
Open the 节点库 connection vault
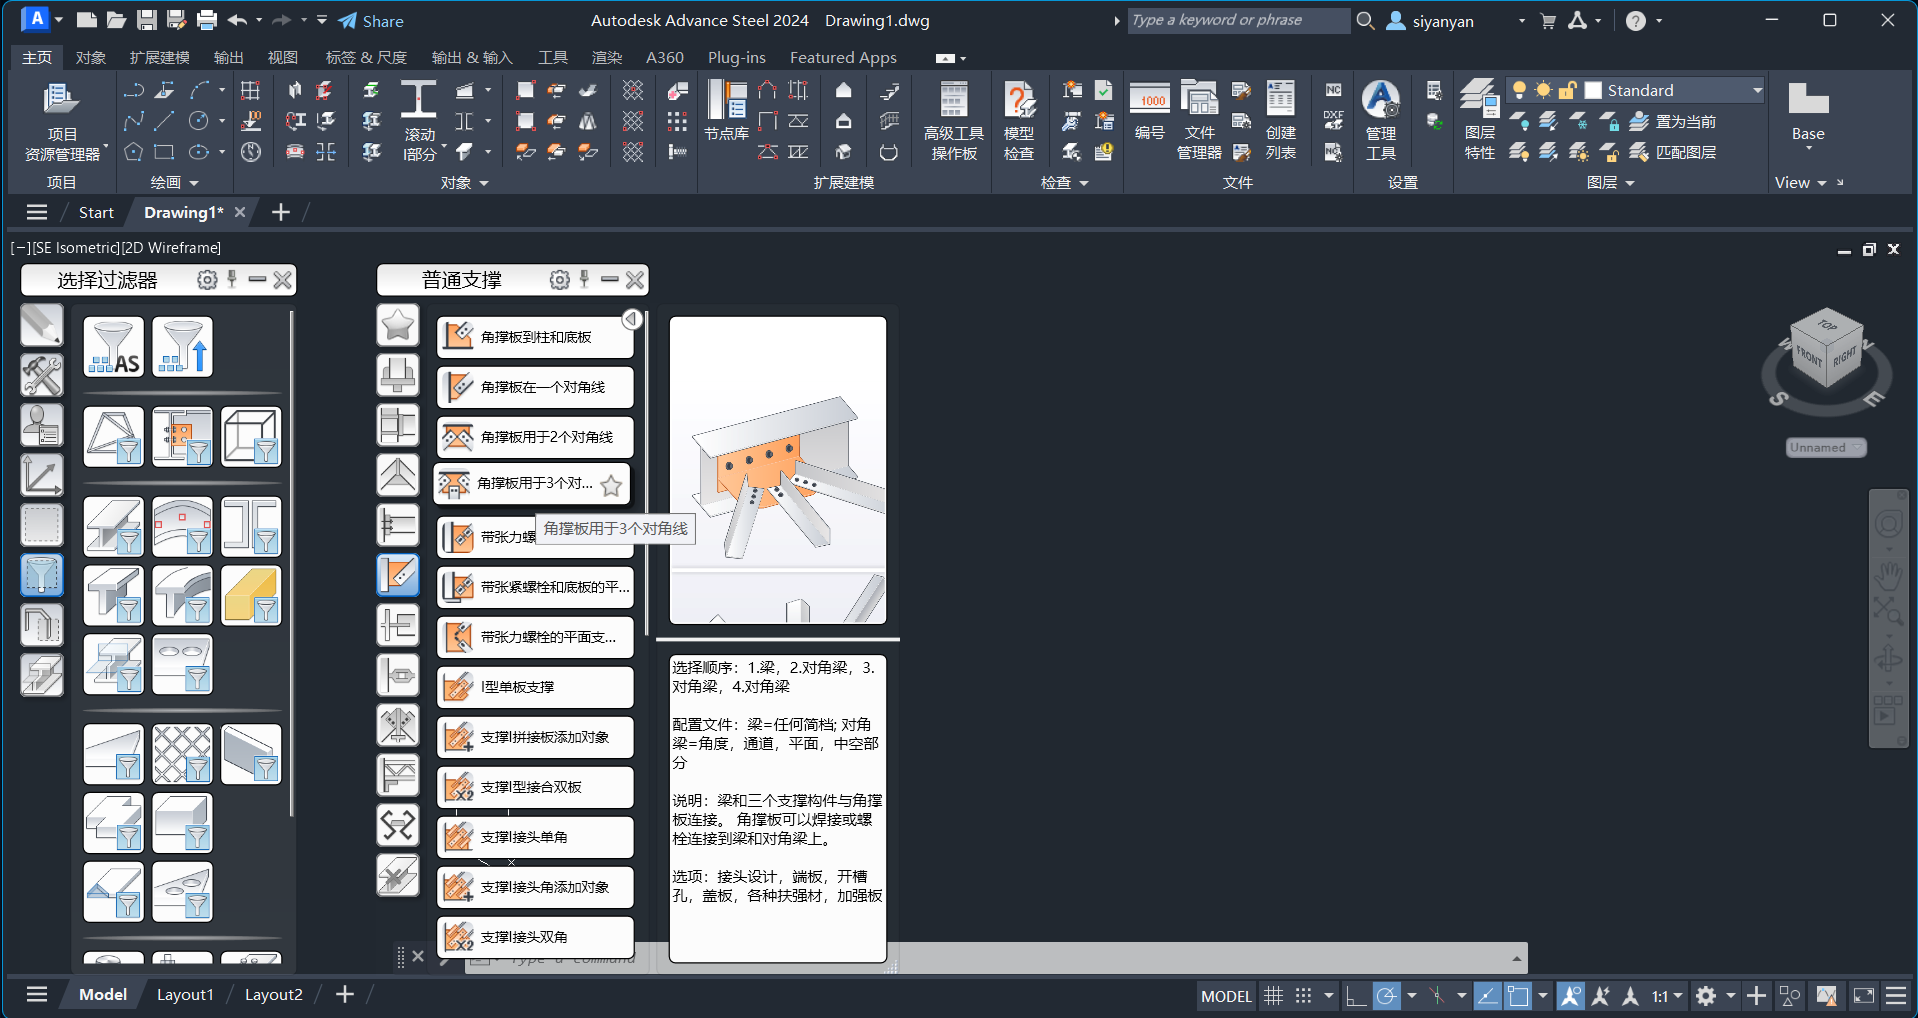point(727,110)
